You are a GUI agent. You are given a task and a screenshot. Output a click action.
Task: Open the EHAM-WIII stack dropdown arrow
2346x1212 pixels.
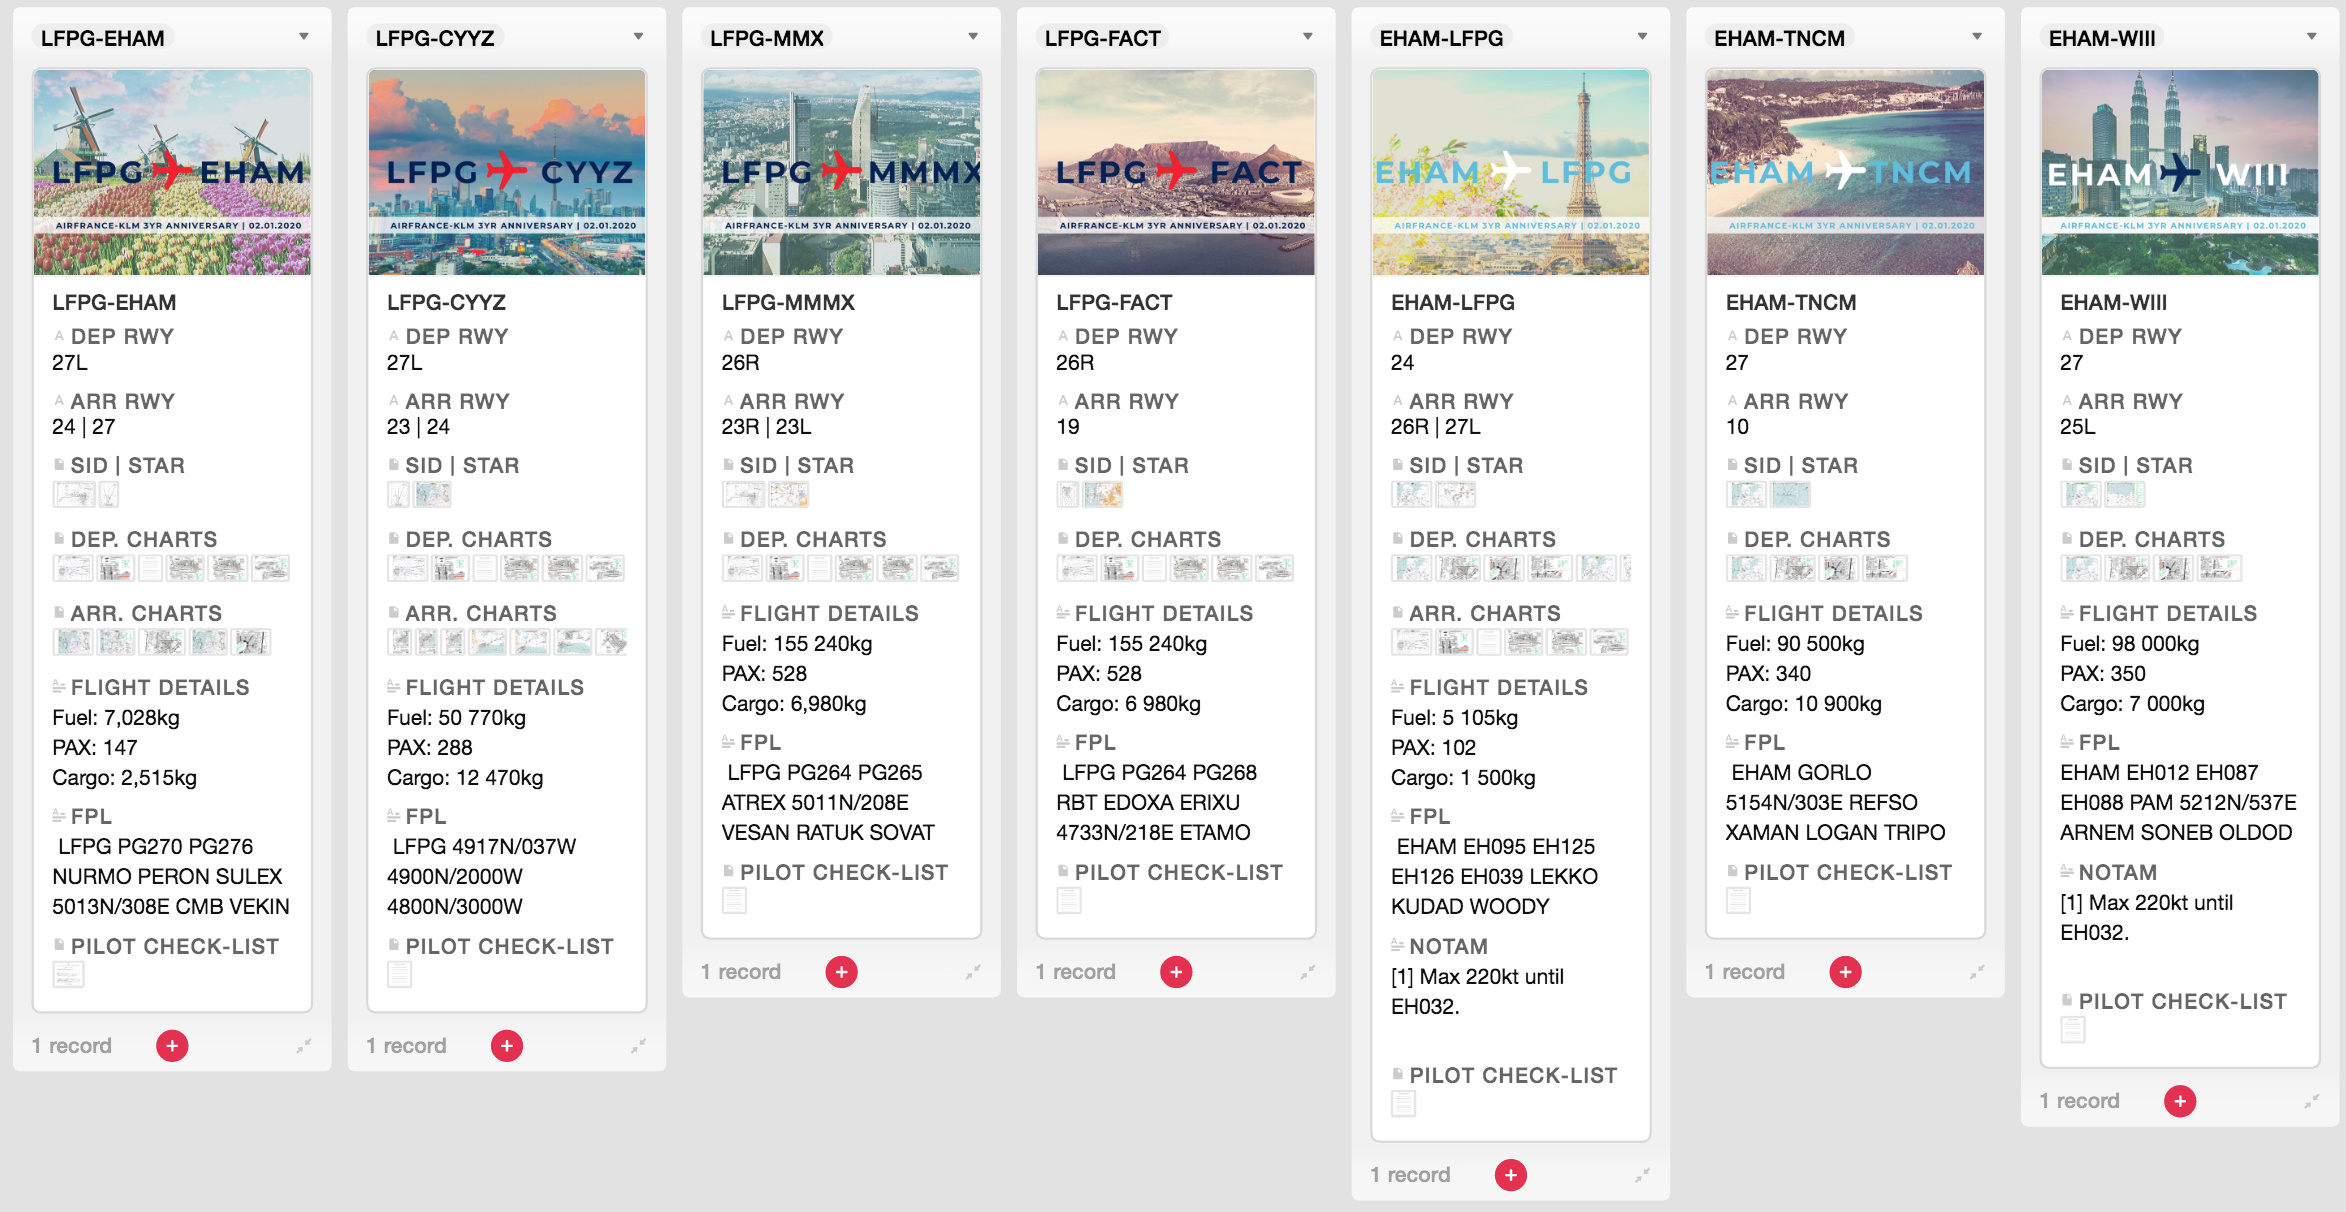(x=2311, y=37)
